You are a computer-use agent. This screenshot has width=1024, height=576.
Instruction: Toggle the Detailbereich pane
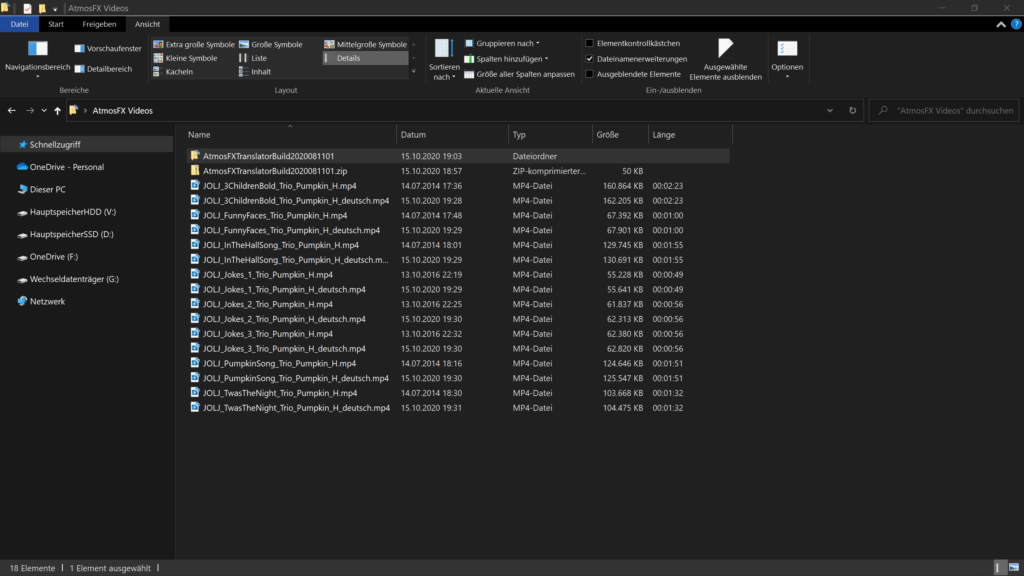[x=103, y=69]
